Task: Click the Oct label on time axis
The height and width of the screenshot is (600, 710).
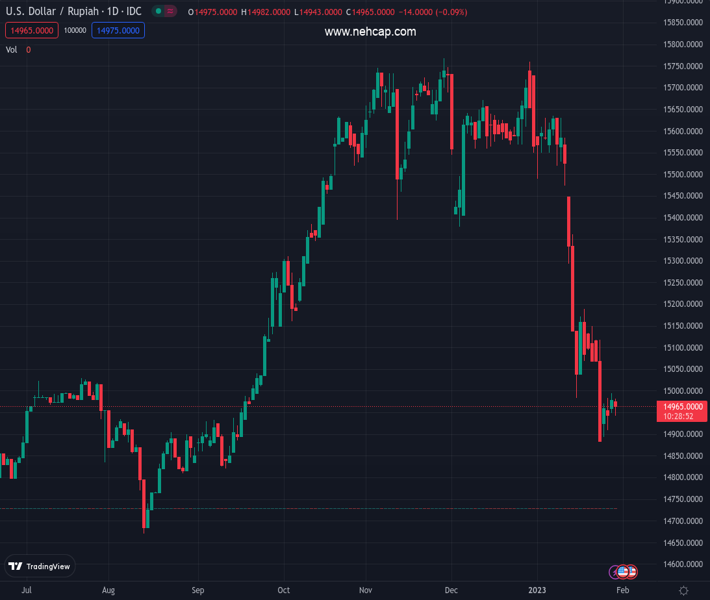Action: coord(283,590)
